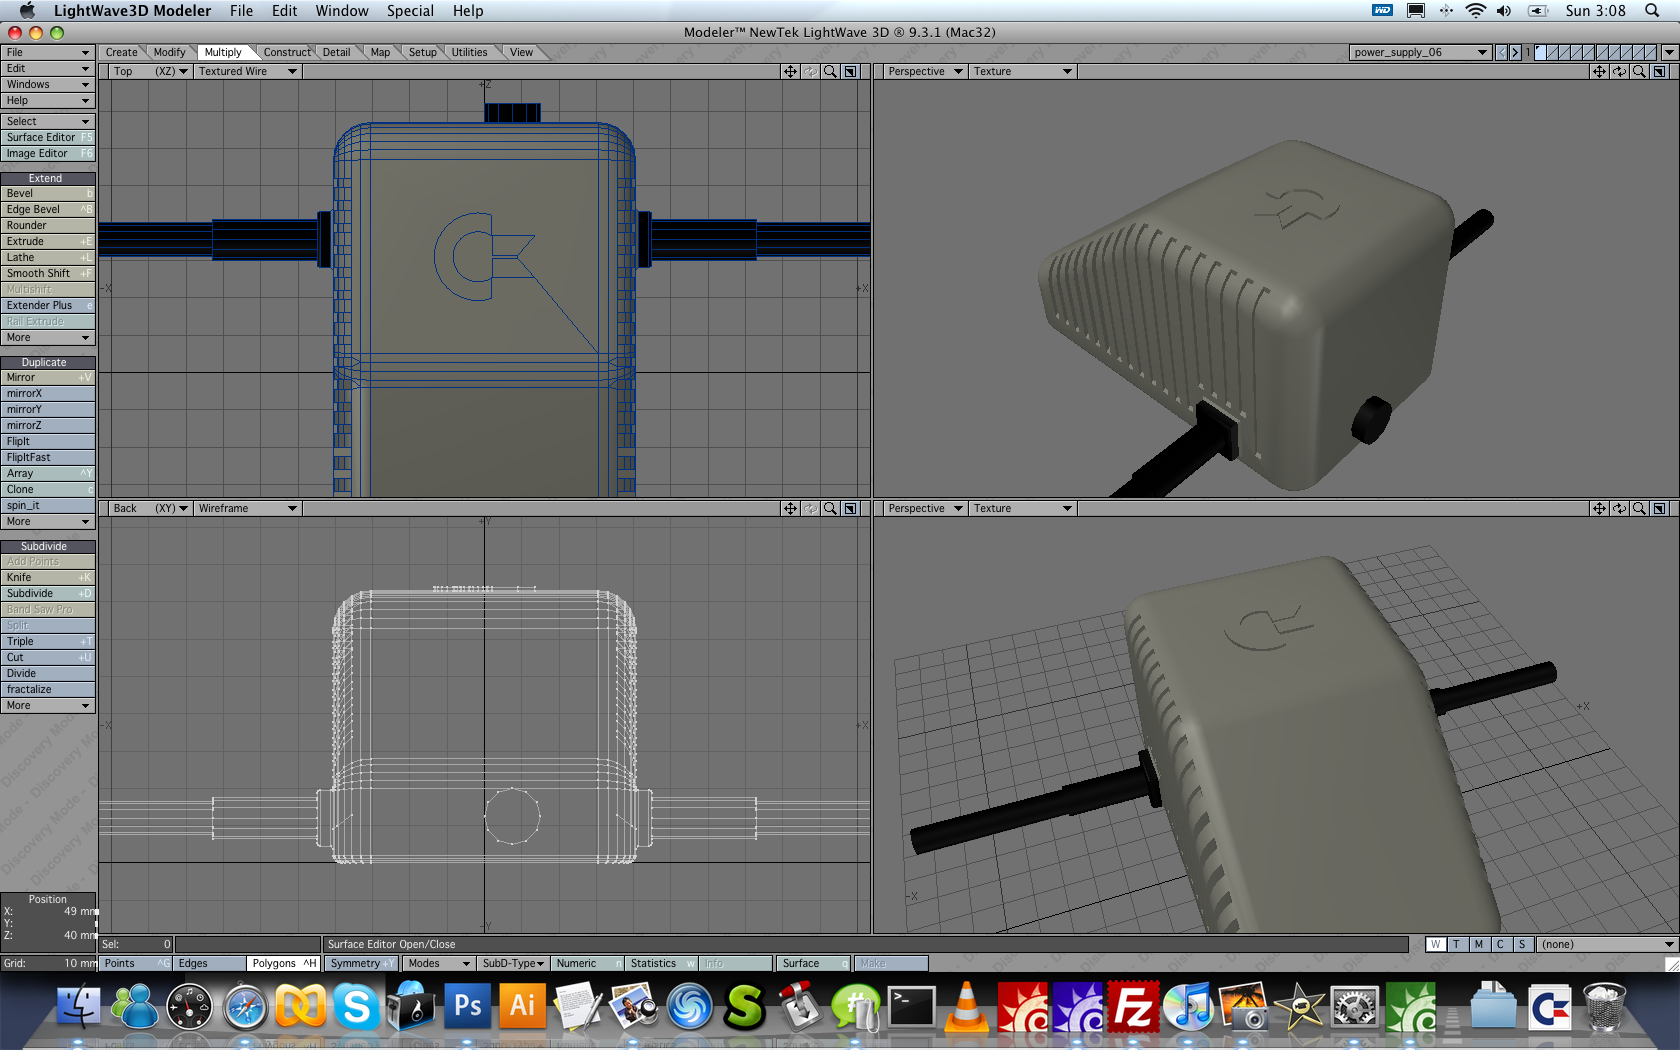This screenshot has height=1050, width=1680.
Task: Open the Detail tab
Action: pyautogui.click(x=337, y=53)
